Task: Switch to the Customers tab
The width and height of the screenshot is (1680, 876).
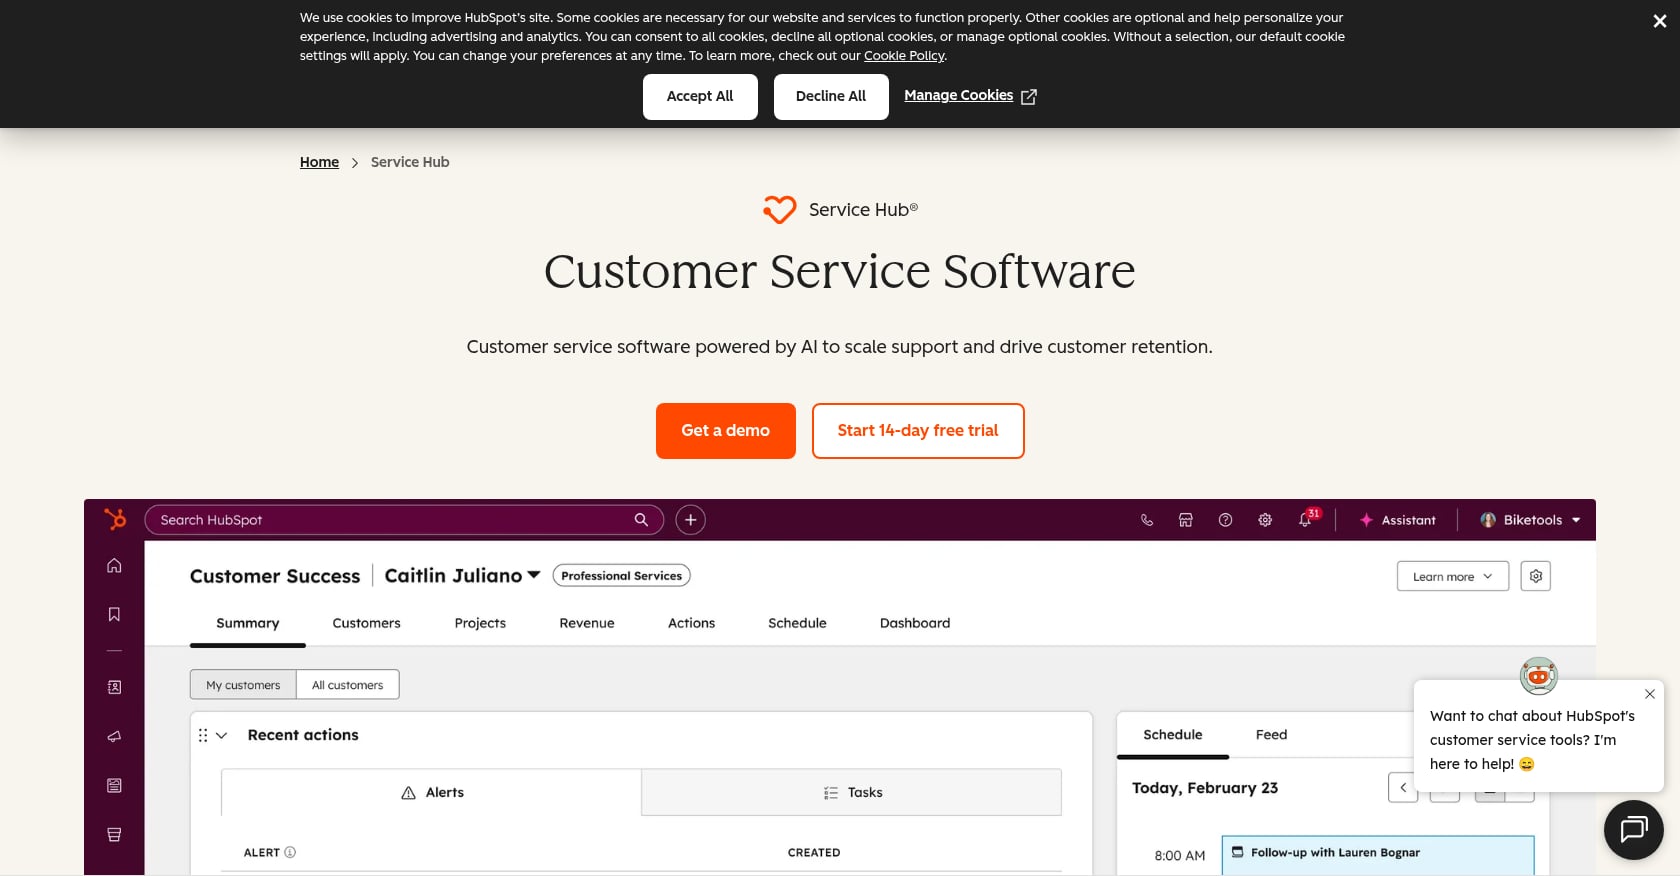Action: coord(366,623)
